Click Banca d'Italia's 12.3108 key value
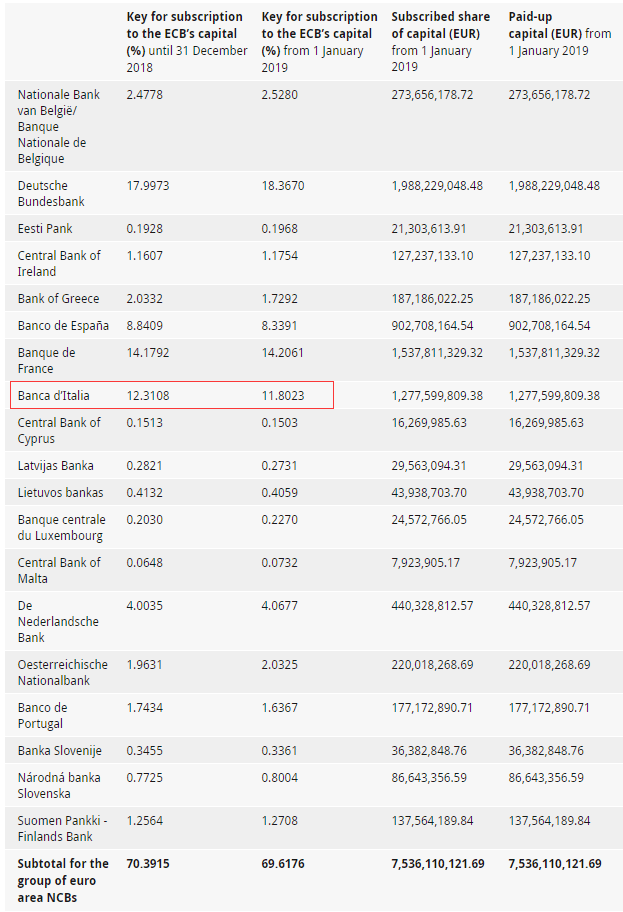Screen dimensions: 623x912 click(149, 396)
